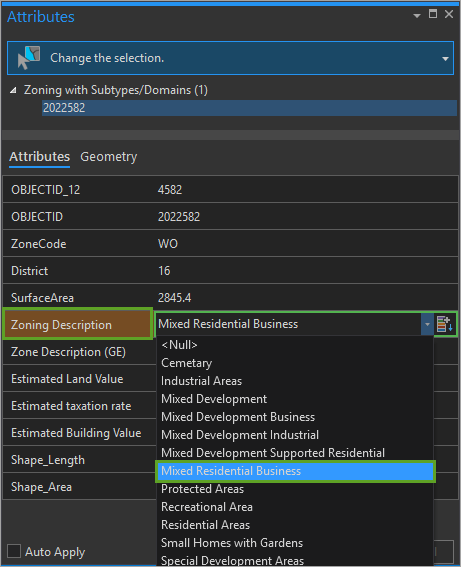Click the ZoneCode field label
This screenshot has width=461, height=567.
pos(38,244)
